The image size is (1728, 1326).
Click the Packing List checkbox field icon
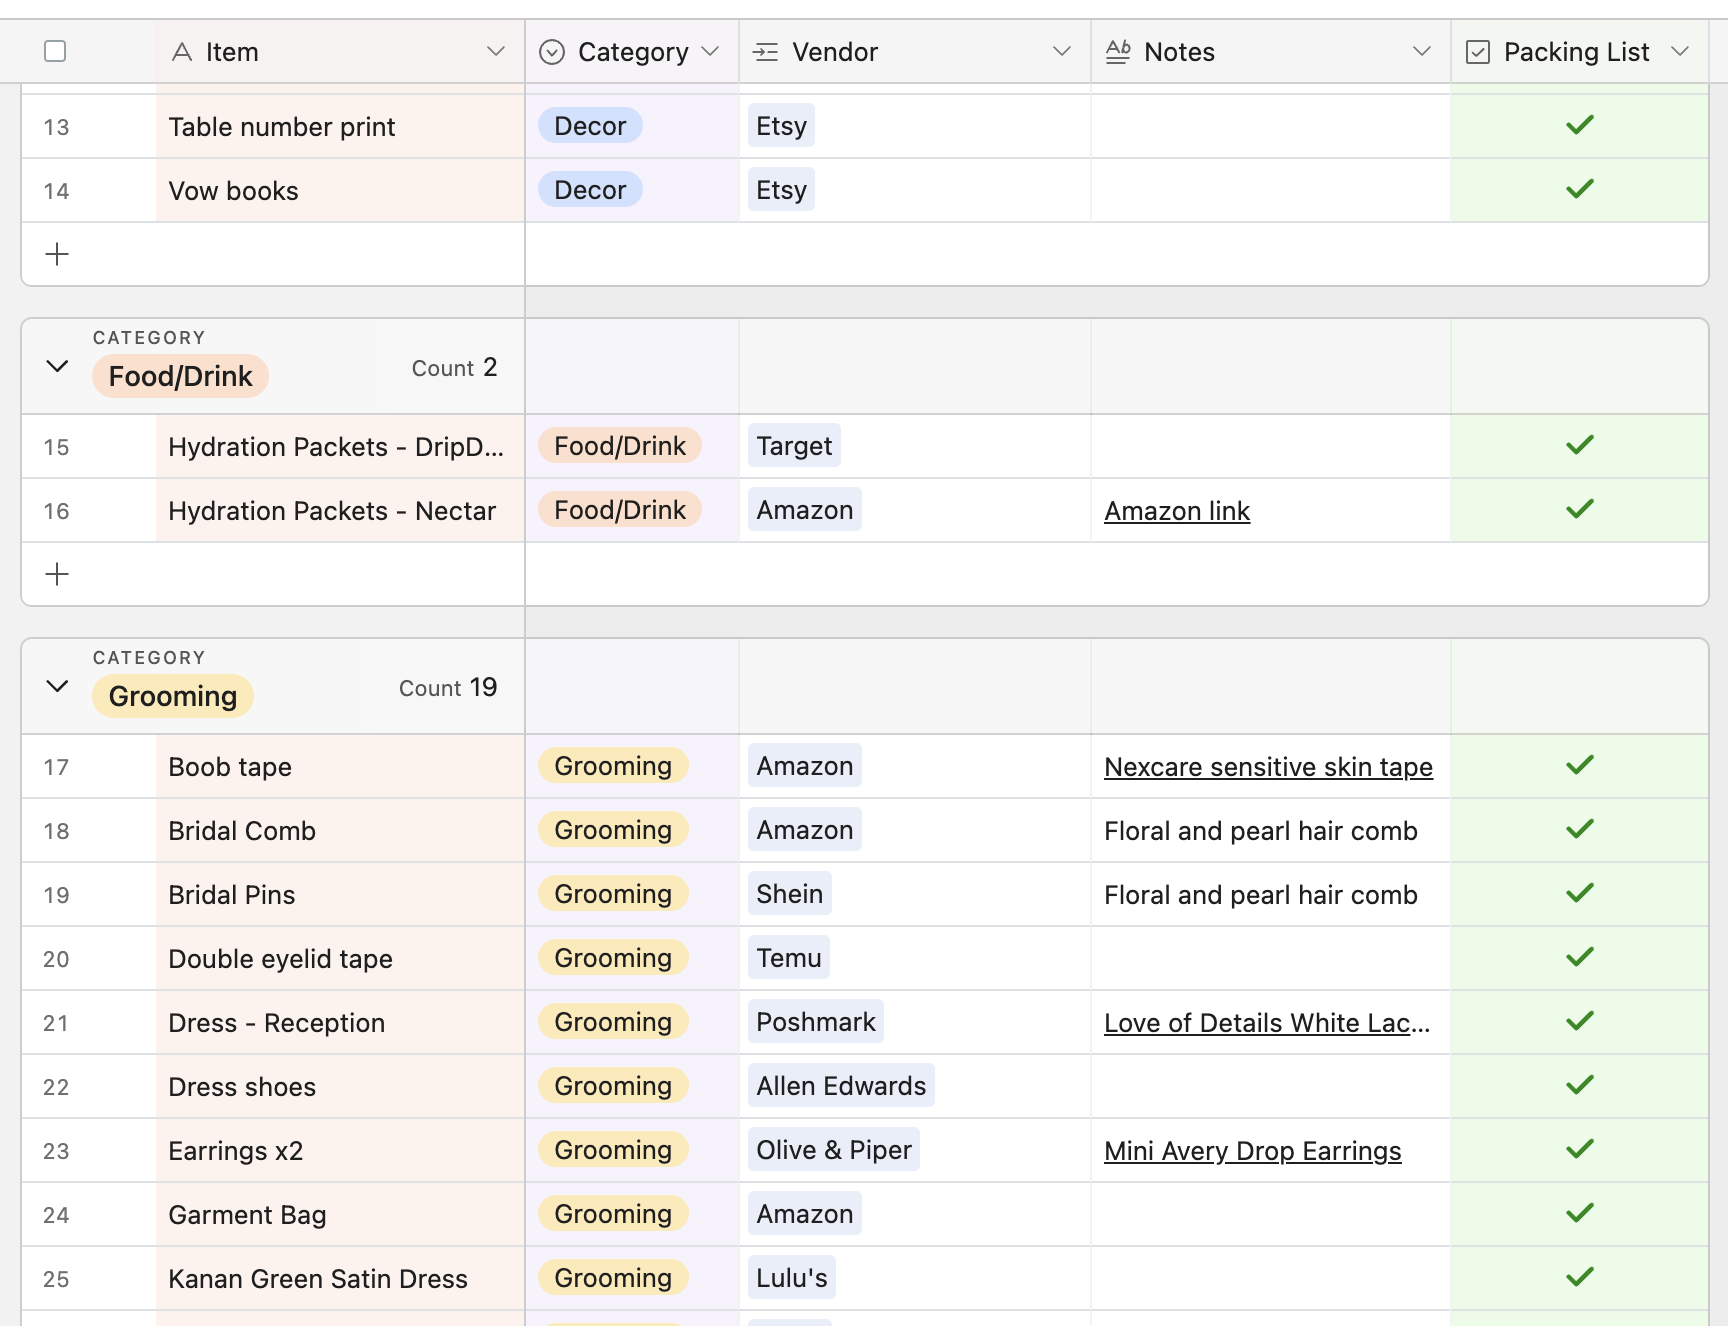(1478, 52)
